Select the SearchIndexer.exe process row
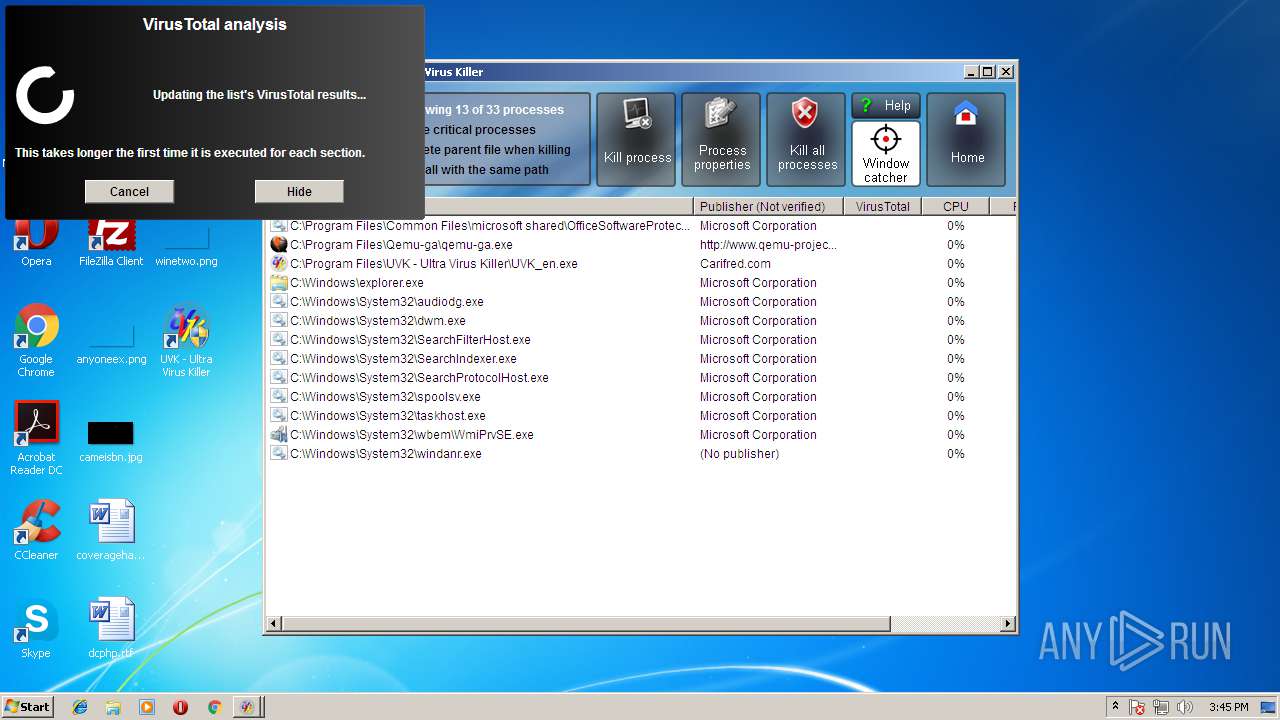Image resolution: width=1280 pixels, height=720 pixels. point(640,359)
